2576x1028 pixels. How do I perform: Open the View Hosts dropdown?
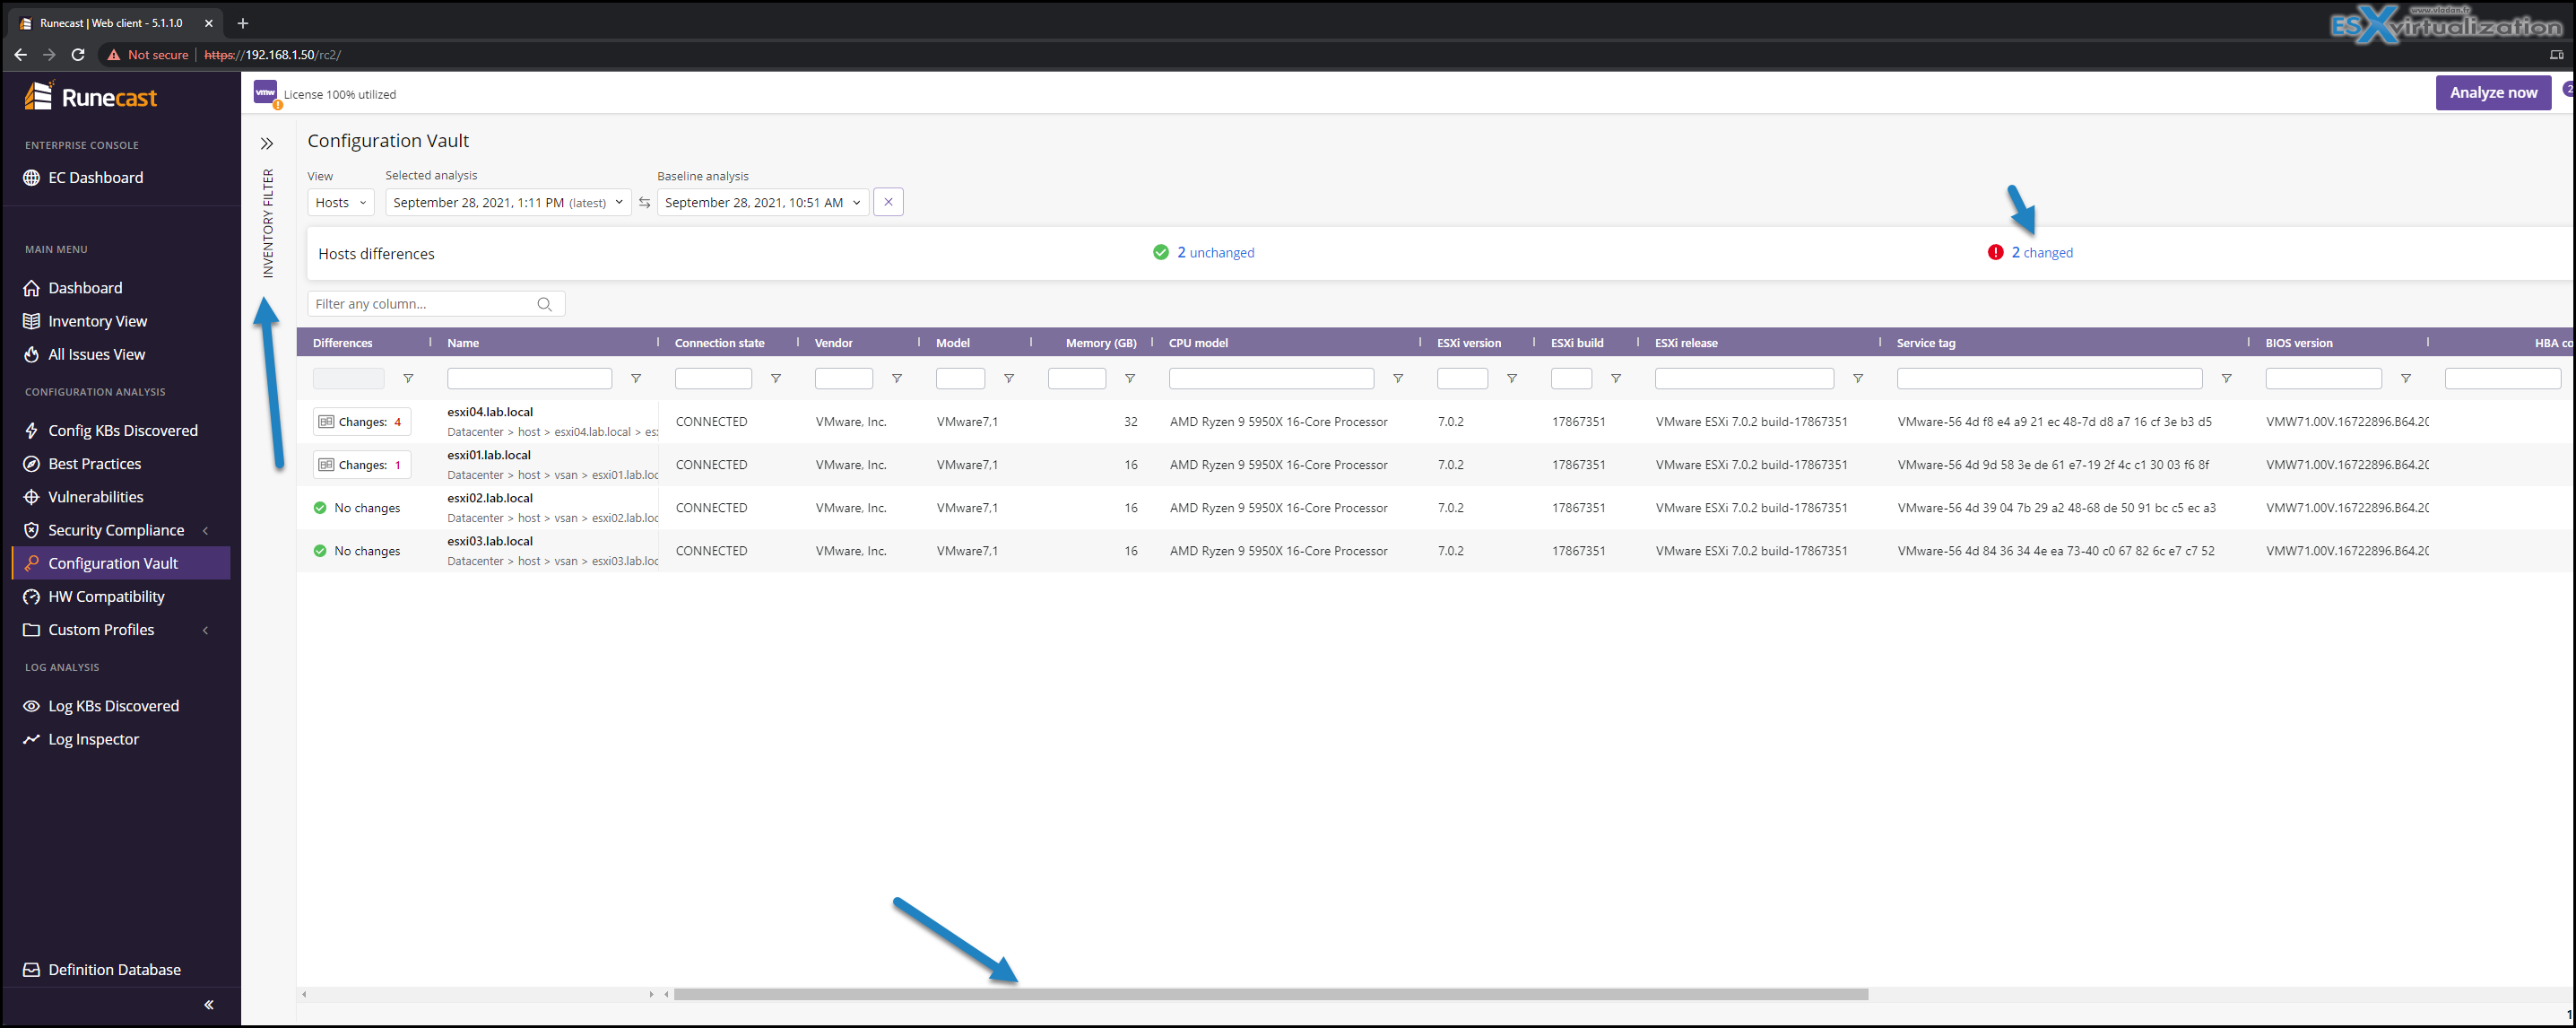tap(341, 203)
